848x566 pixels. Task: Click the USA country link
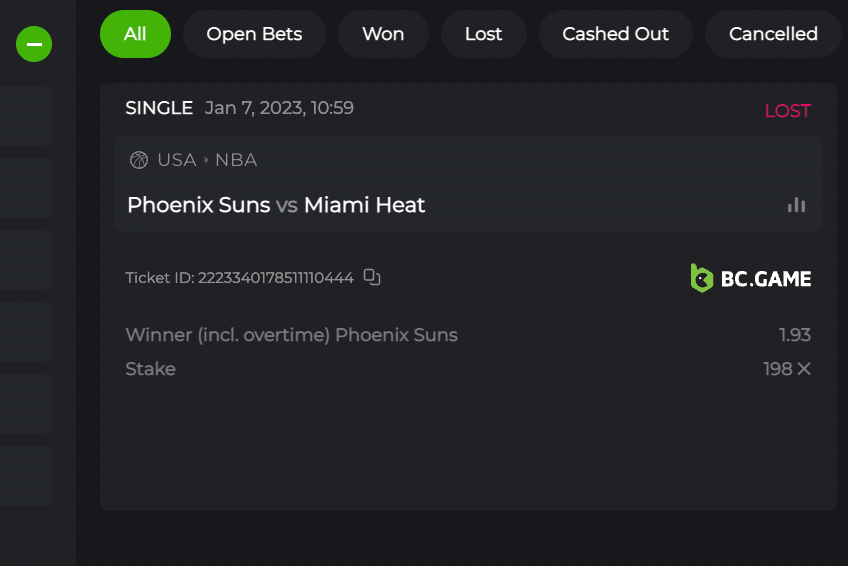pyautogui.click(x=177, y=160)
